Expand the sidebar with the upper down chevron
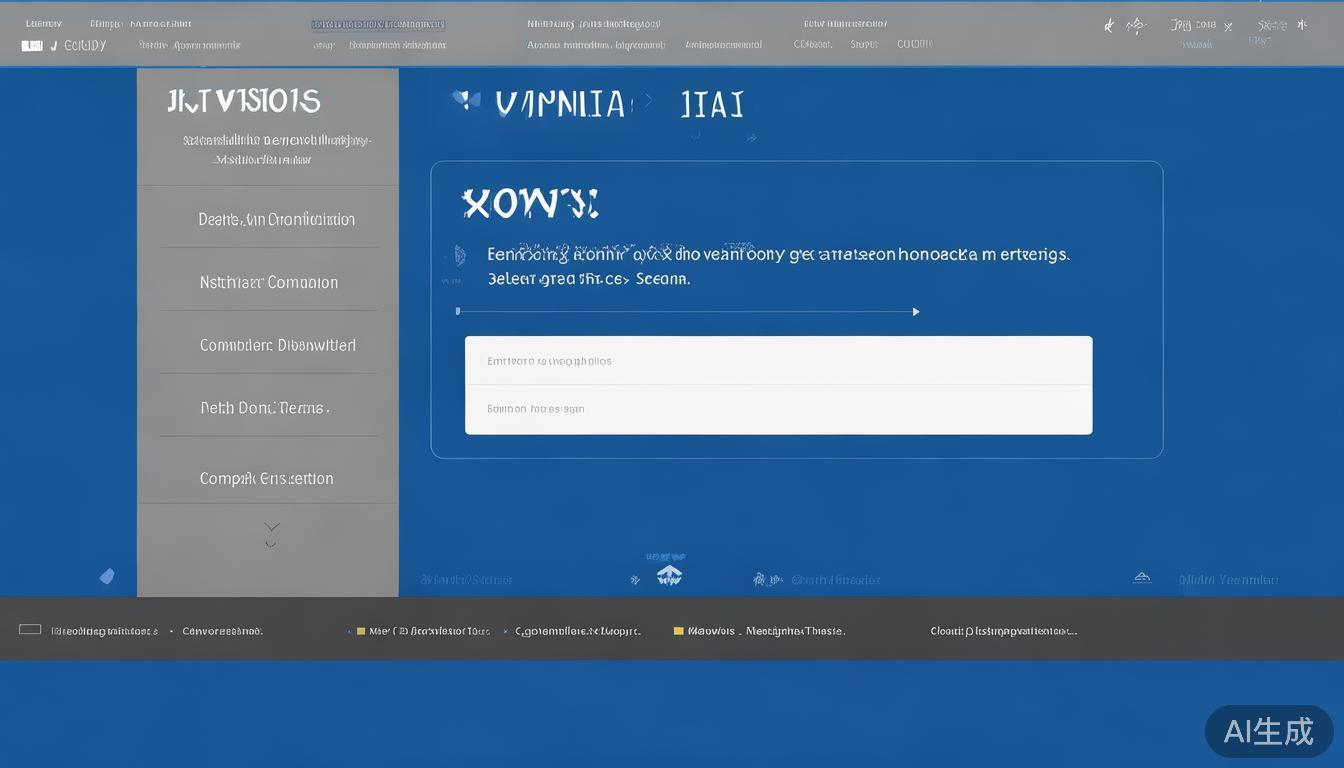The image size is (1344, 768). pos(271,526)
